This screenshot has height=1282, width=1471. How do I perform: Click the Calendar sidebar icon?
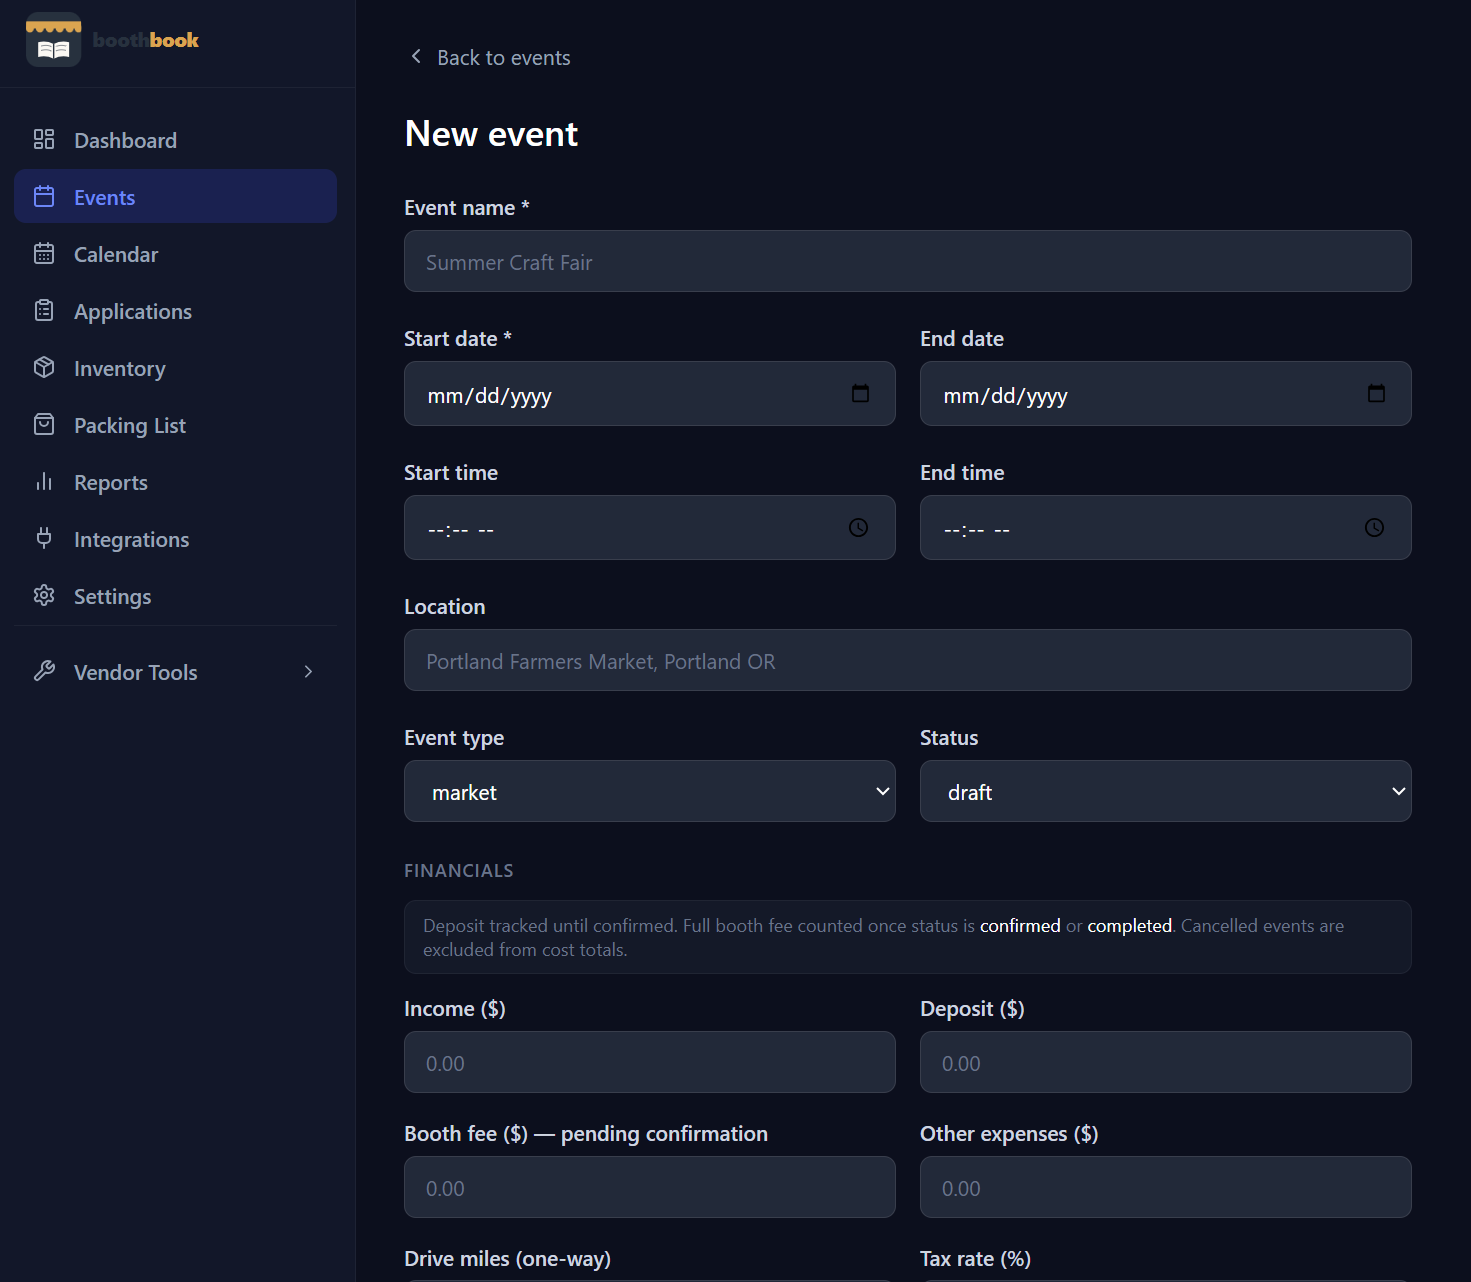44,253
